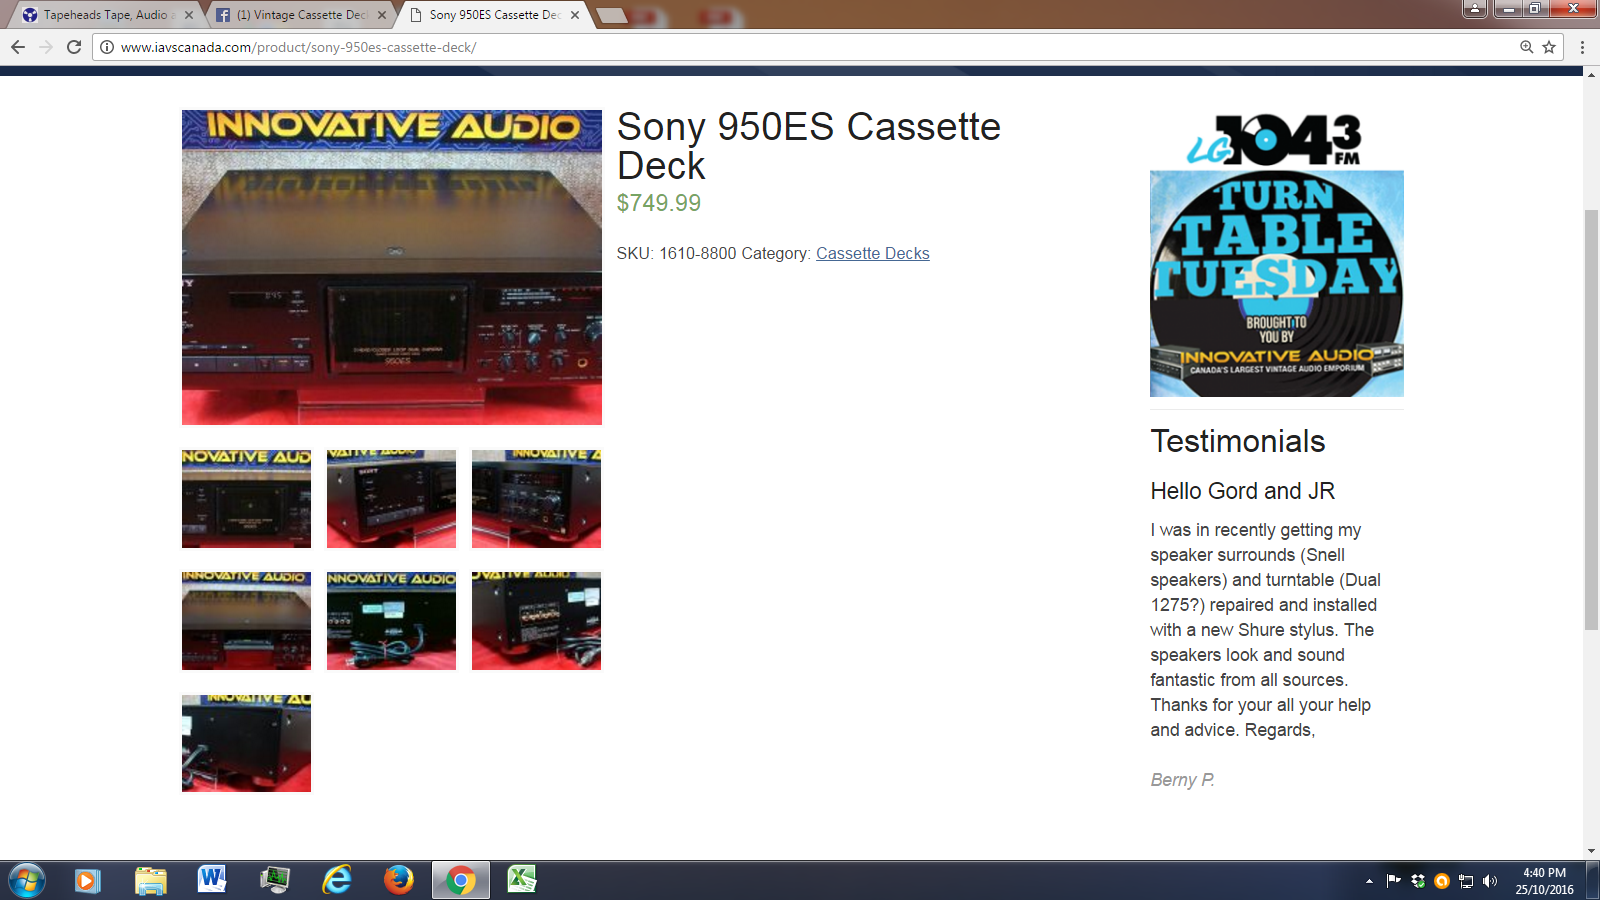Click the Chrome taskbar icon
The height and width of the screenshot is (900, 1600).
click(461, 880)
